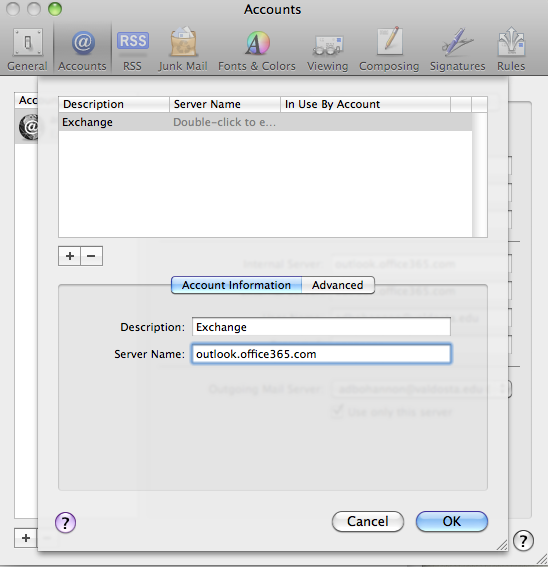
Task: Switch to Account Information tab
Action: [x=236, y=285]
